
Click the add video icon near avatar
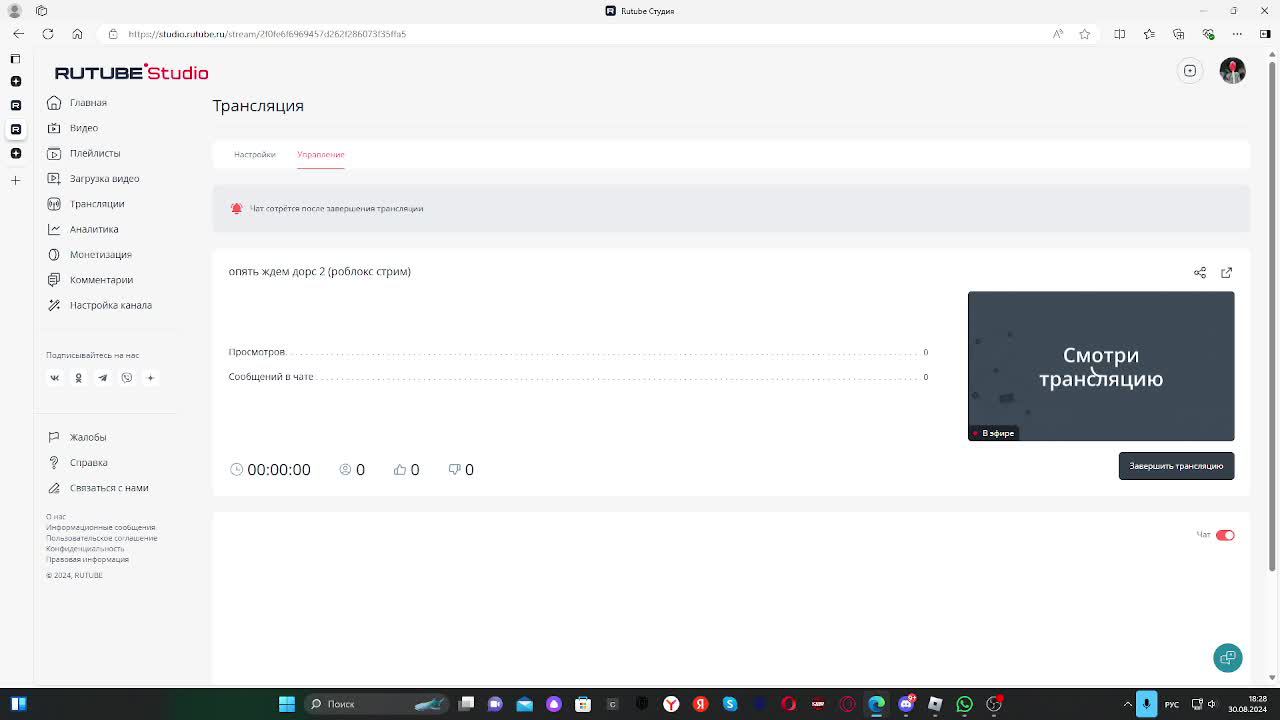pos(1190,71)
